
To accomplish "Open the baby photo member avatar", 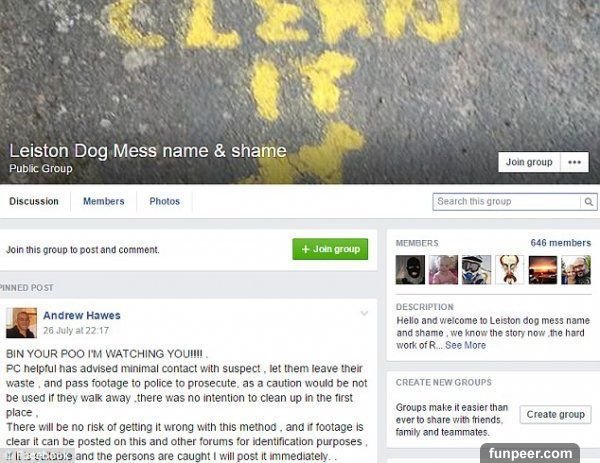I will tap(443, 270).
